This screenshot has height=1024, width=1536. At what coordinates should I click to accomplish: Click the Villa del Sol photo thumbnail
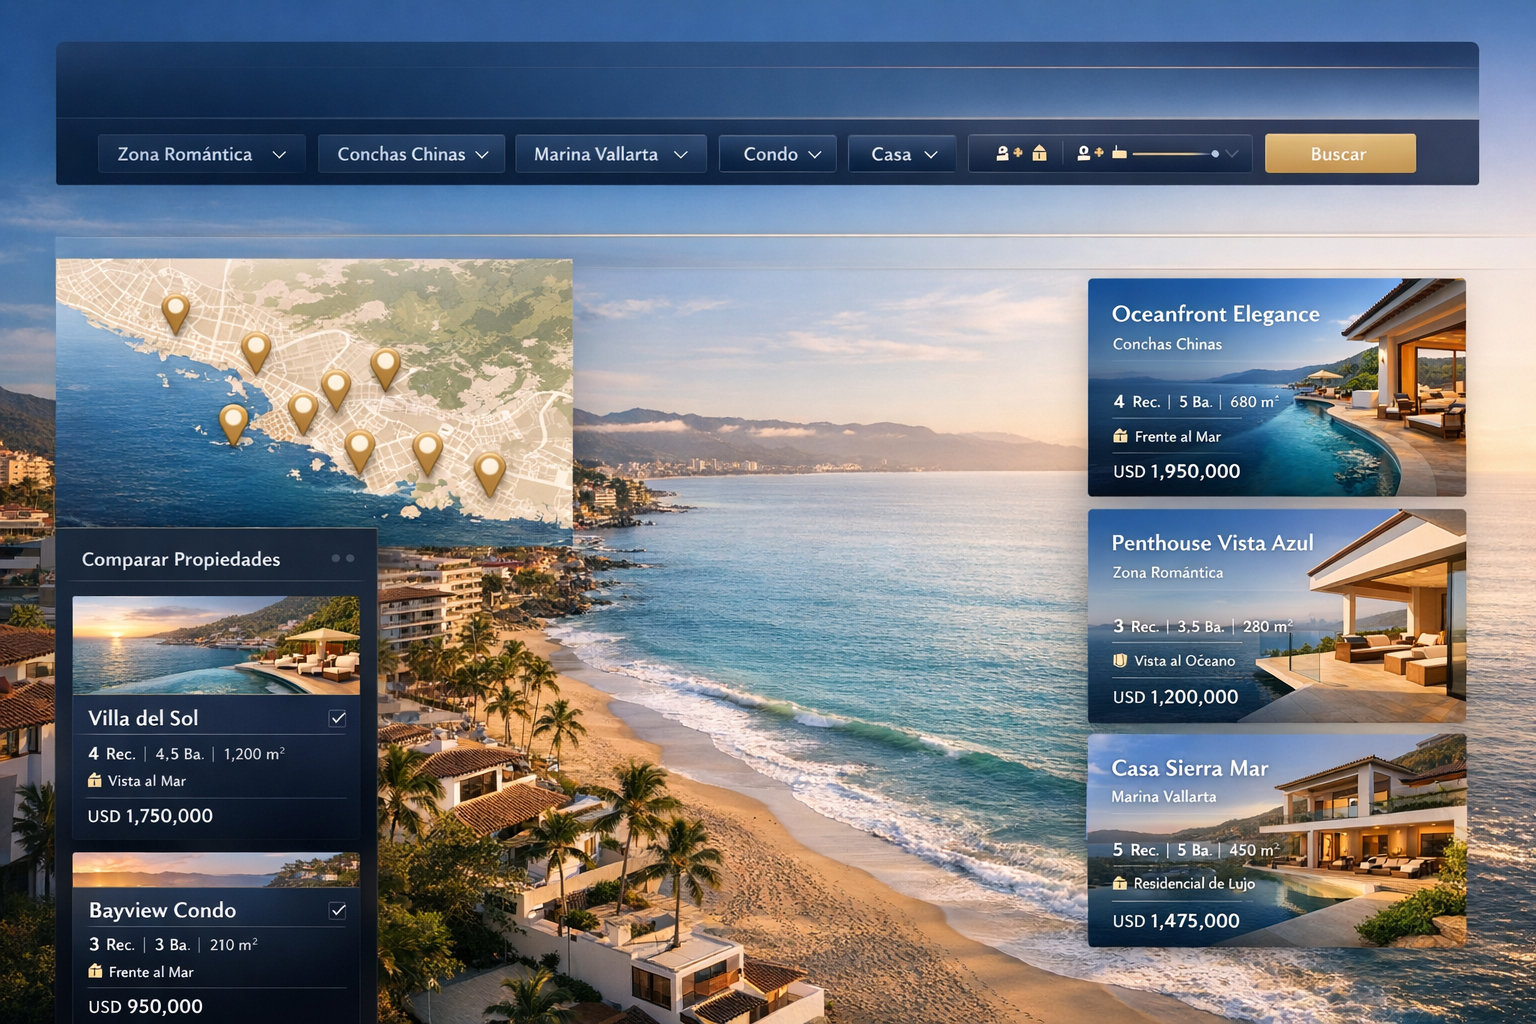(x=216, y=645)
